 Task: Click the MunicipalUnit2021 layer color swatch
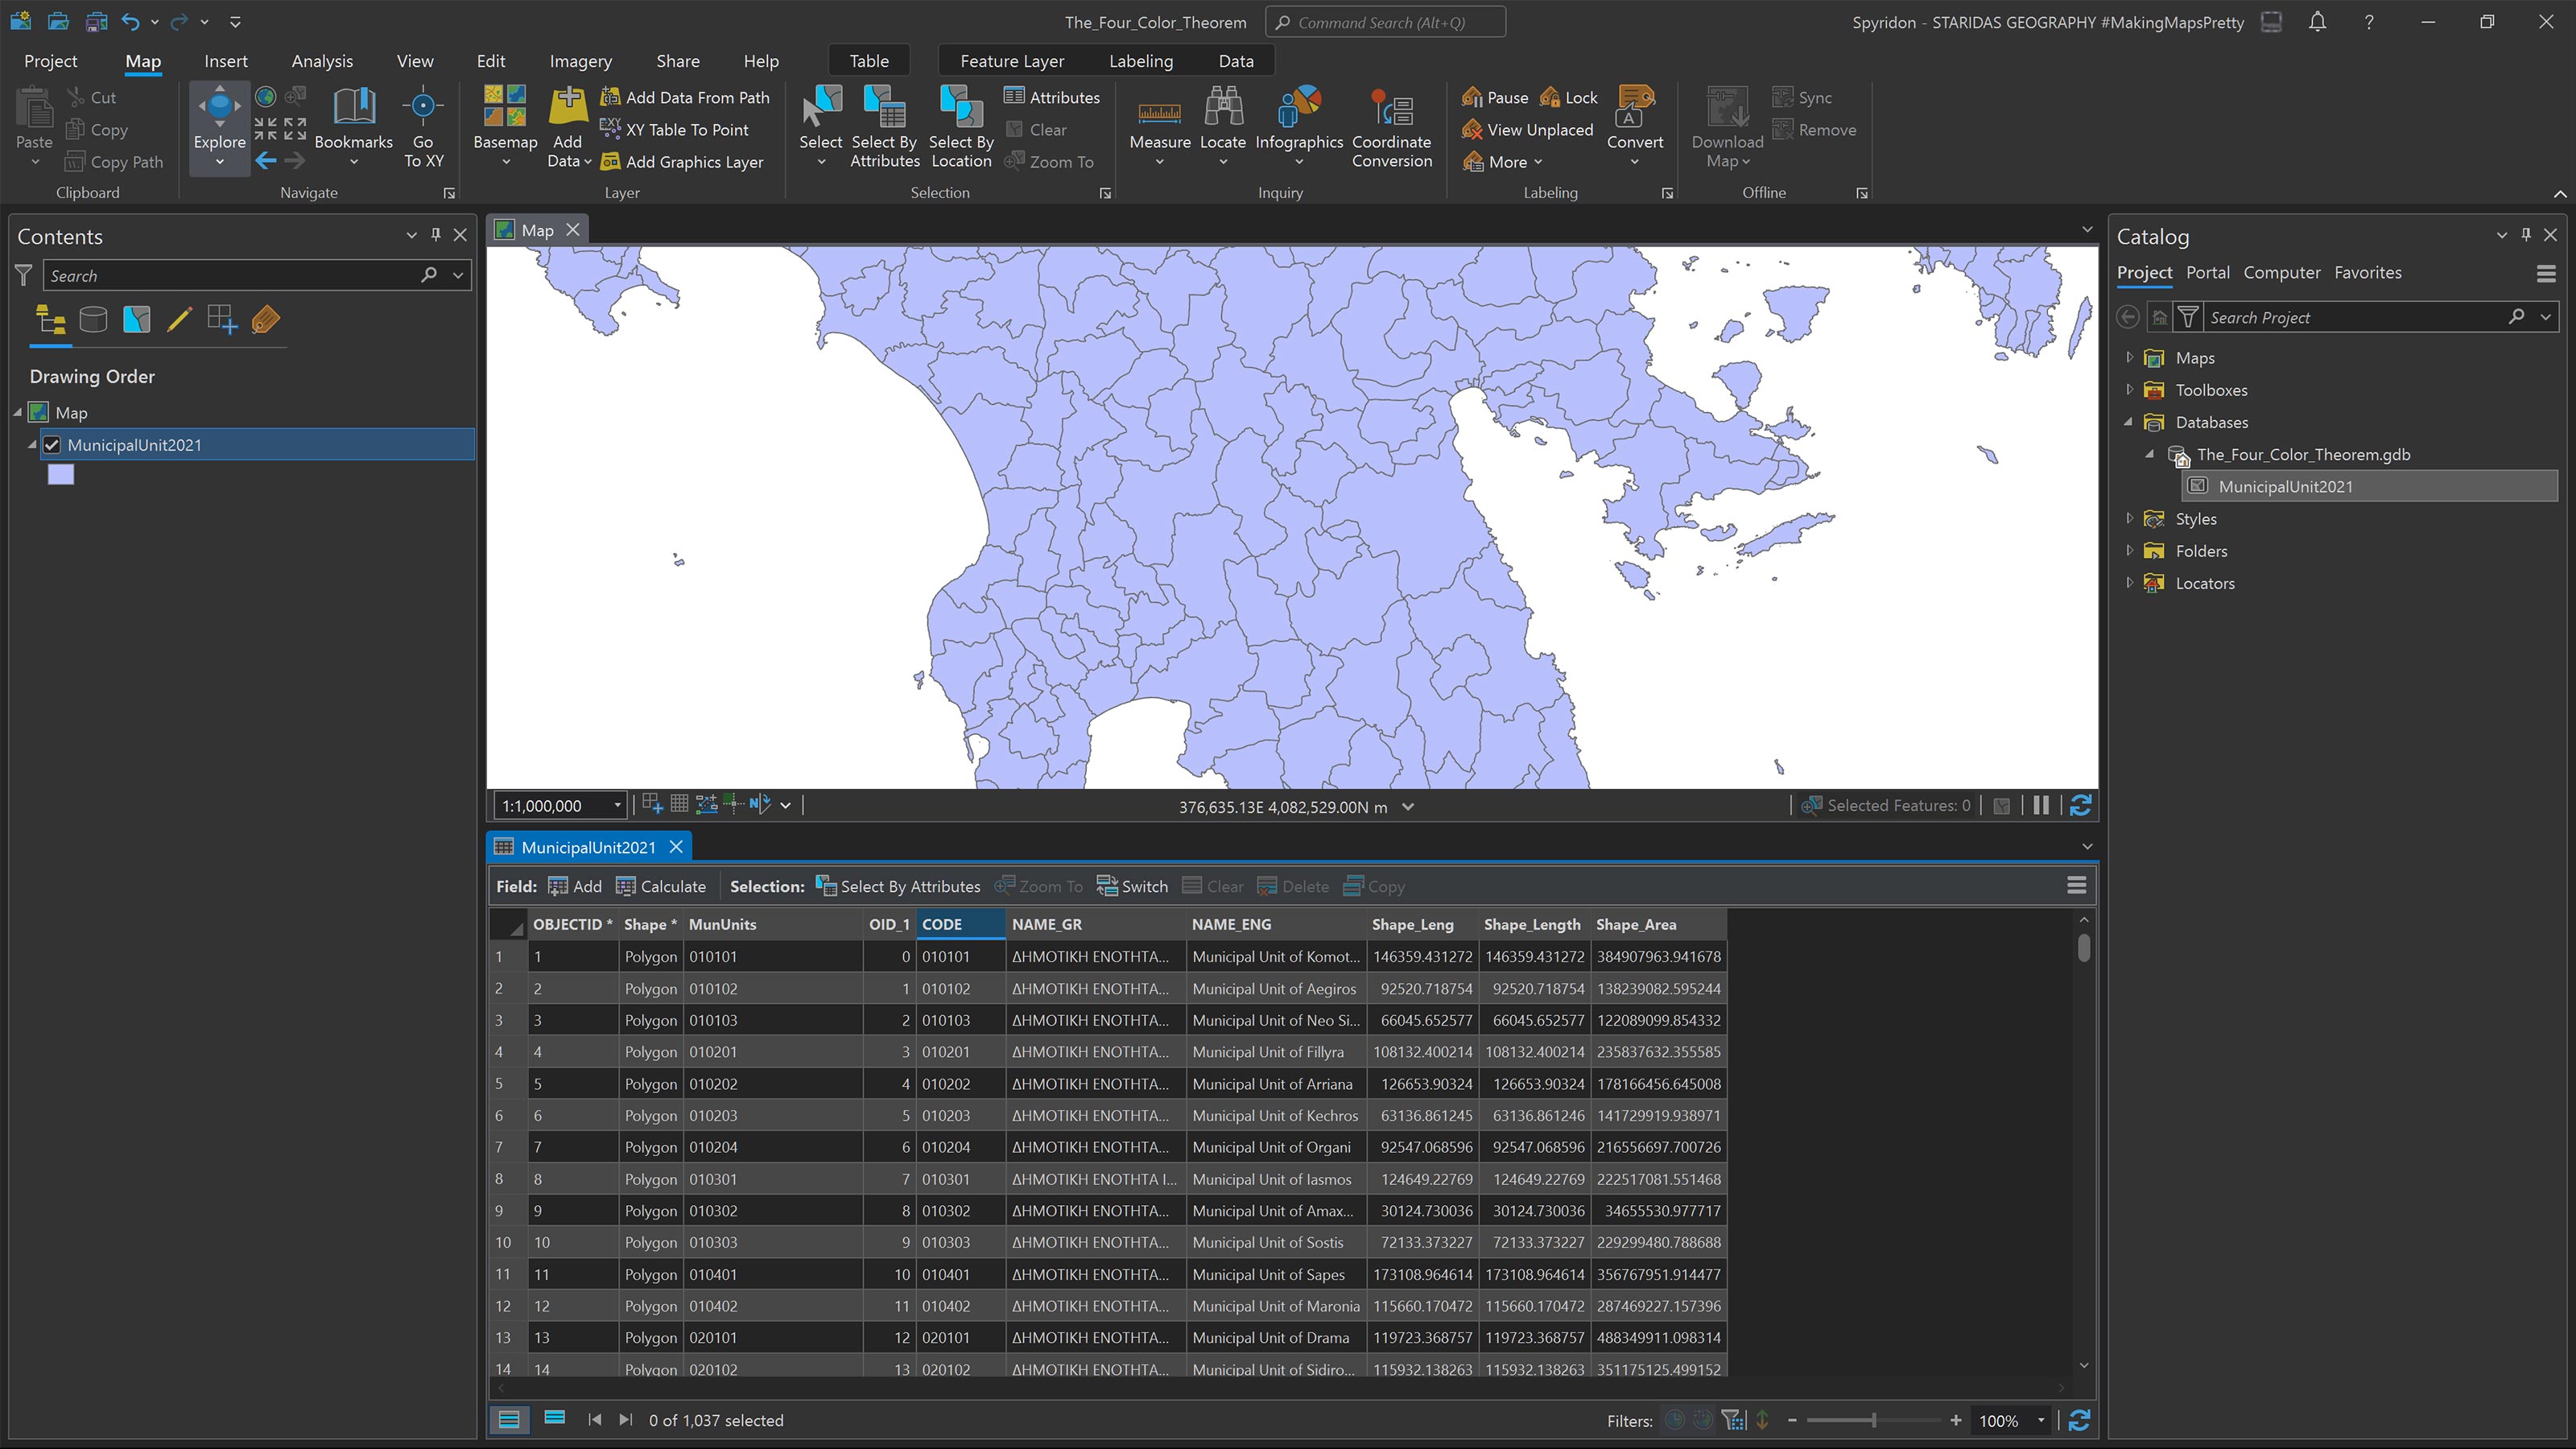click(61, 475)
